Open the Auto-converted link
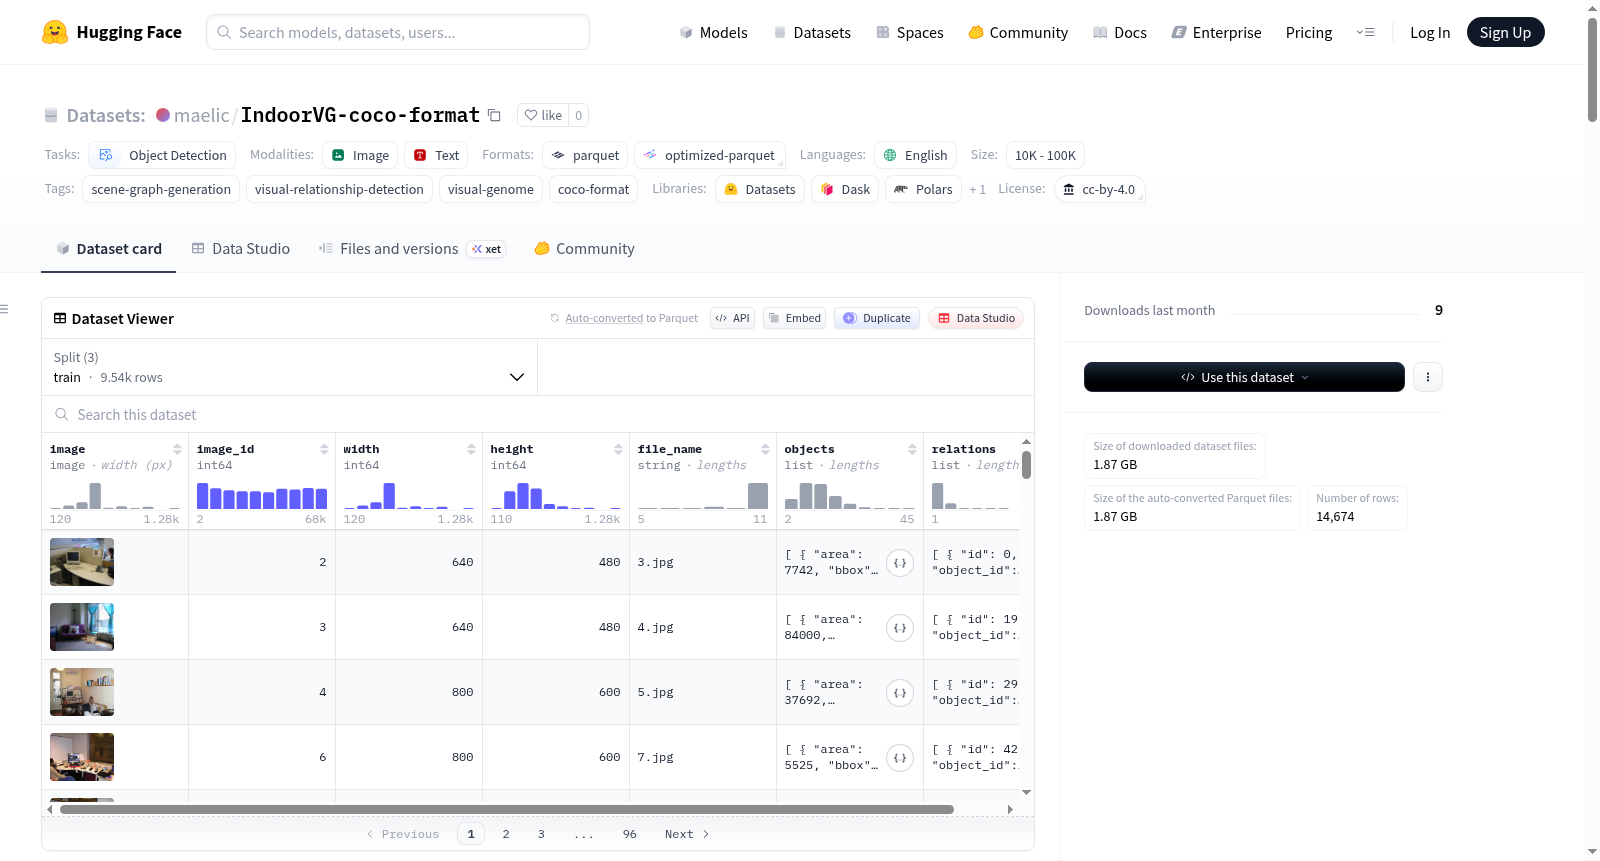The image size is (1600, 861). click(604, 318)
